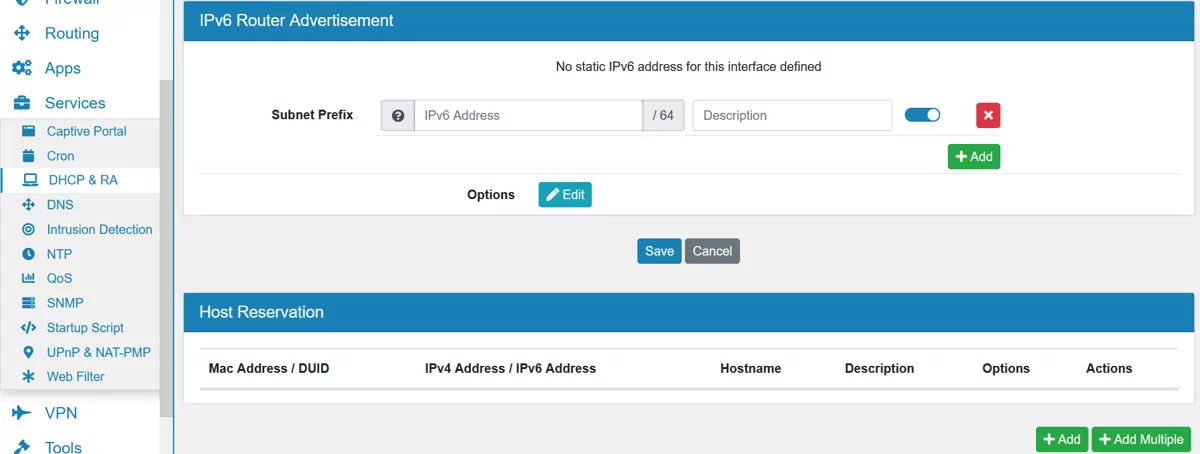1200x454 pixels.
Task: Open the Apps menu
Action: pyautogui.click(x=62, y=68)
